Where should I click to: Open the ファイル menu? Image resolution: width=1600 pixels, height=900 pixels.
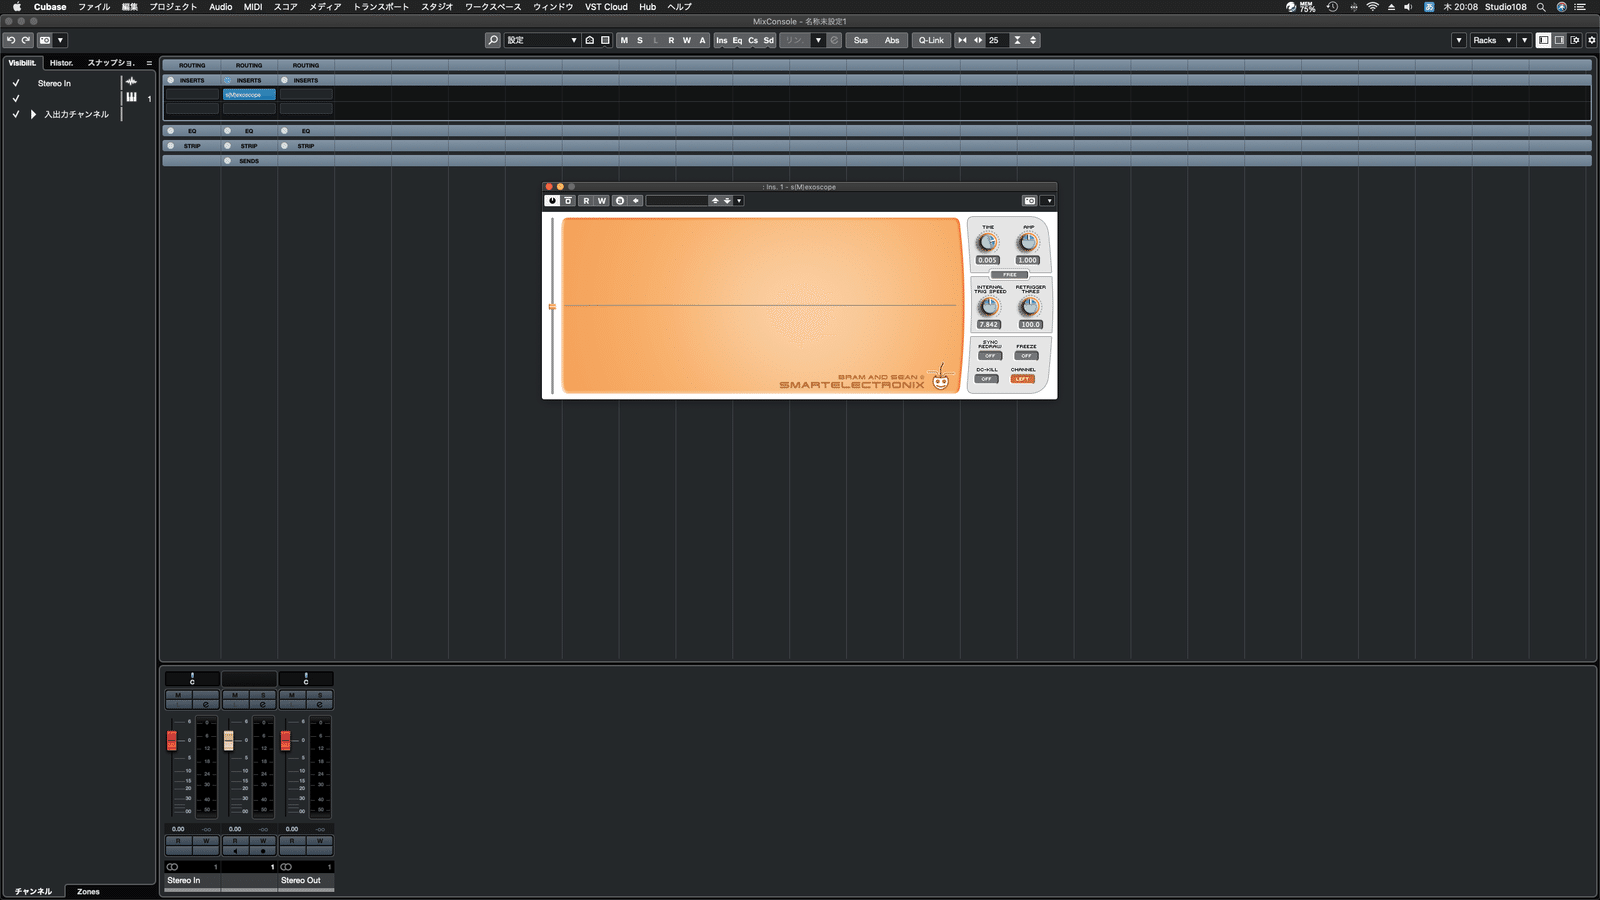click(x=94, y=7)
